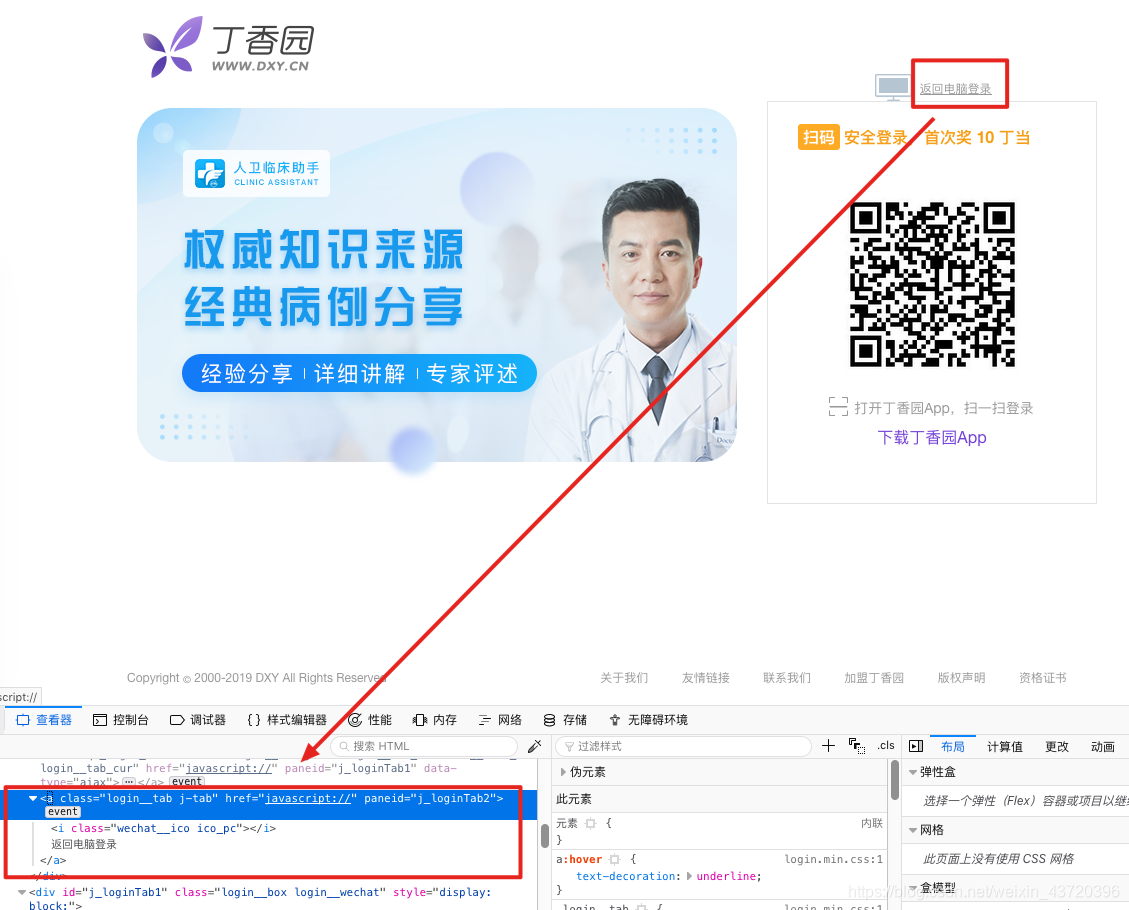The height and width of the screenshot is (910, 1129).
Task: Click the selector highlighter icon beside 元素
Action: coord(590,823)
